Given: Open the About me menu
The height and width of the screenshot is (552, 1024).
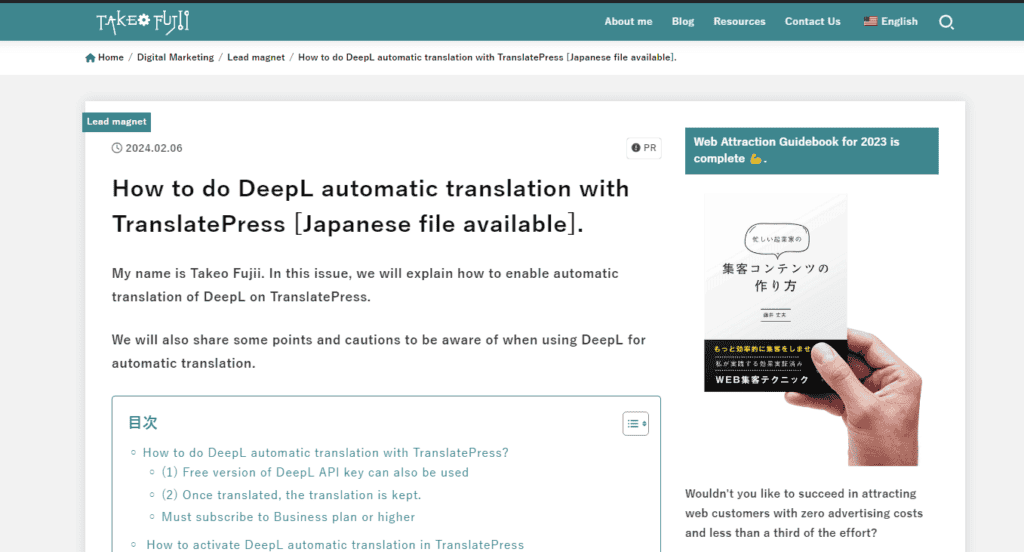Looking at the screenshot, I should 628,22.
